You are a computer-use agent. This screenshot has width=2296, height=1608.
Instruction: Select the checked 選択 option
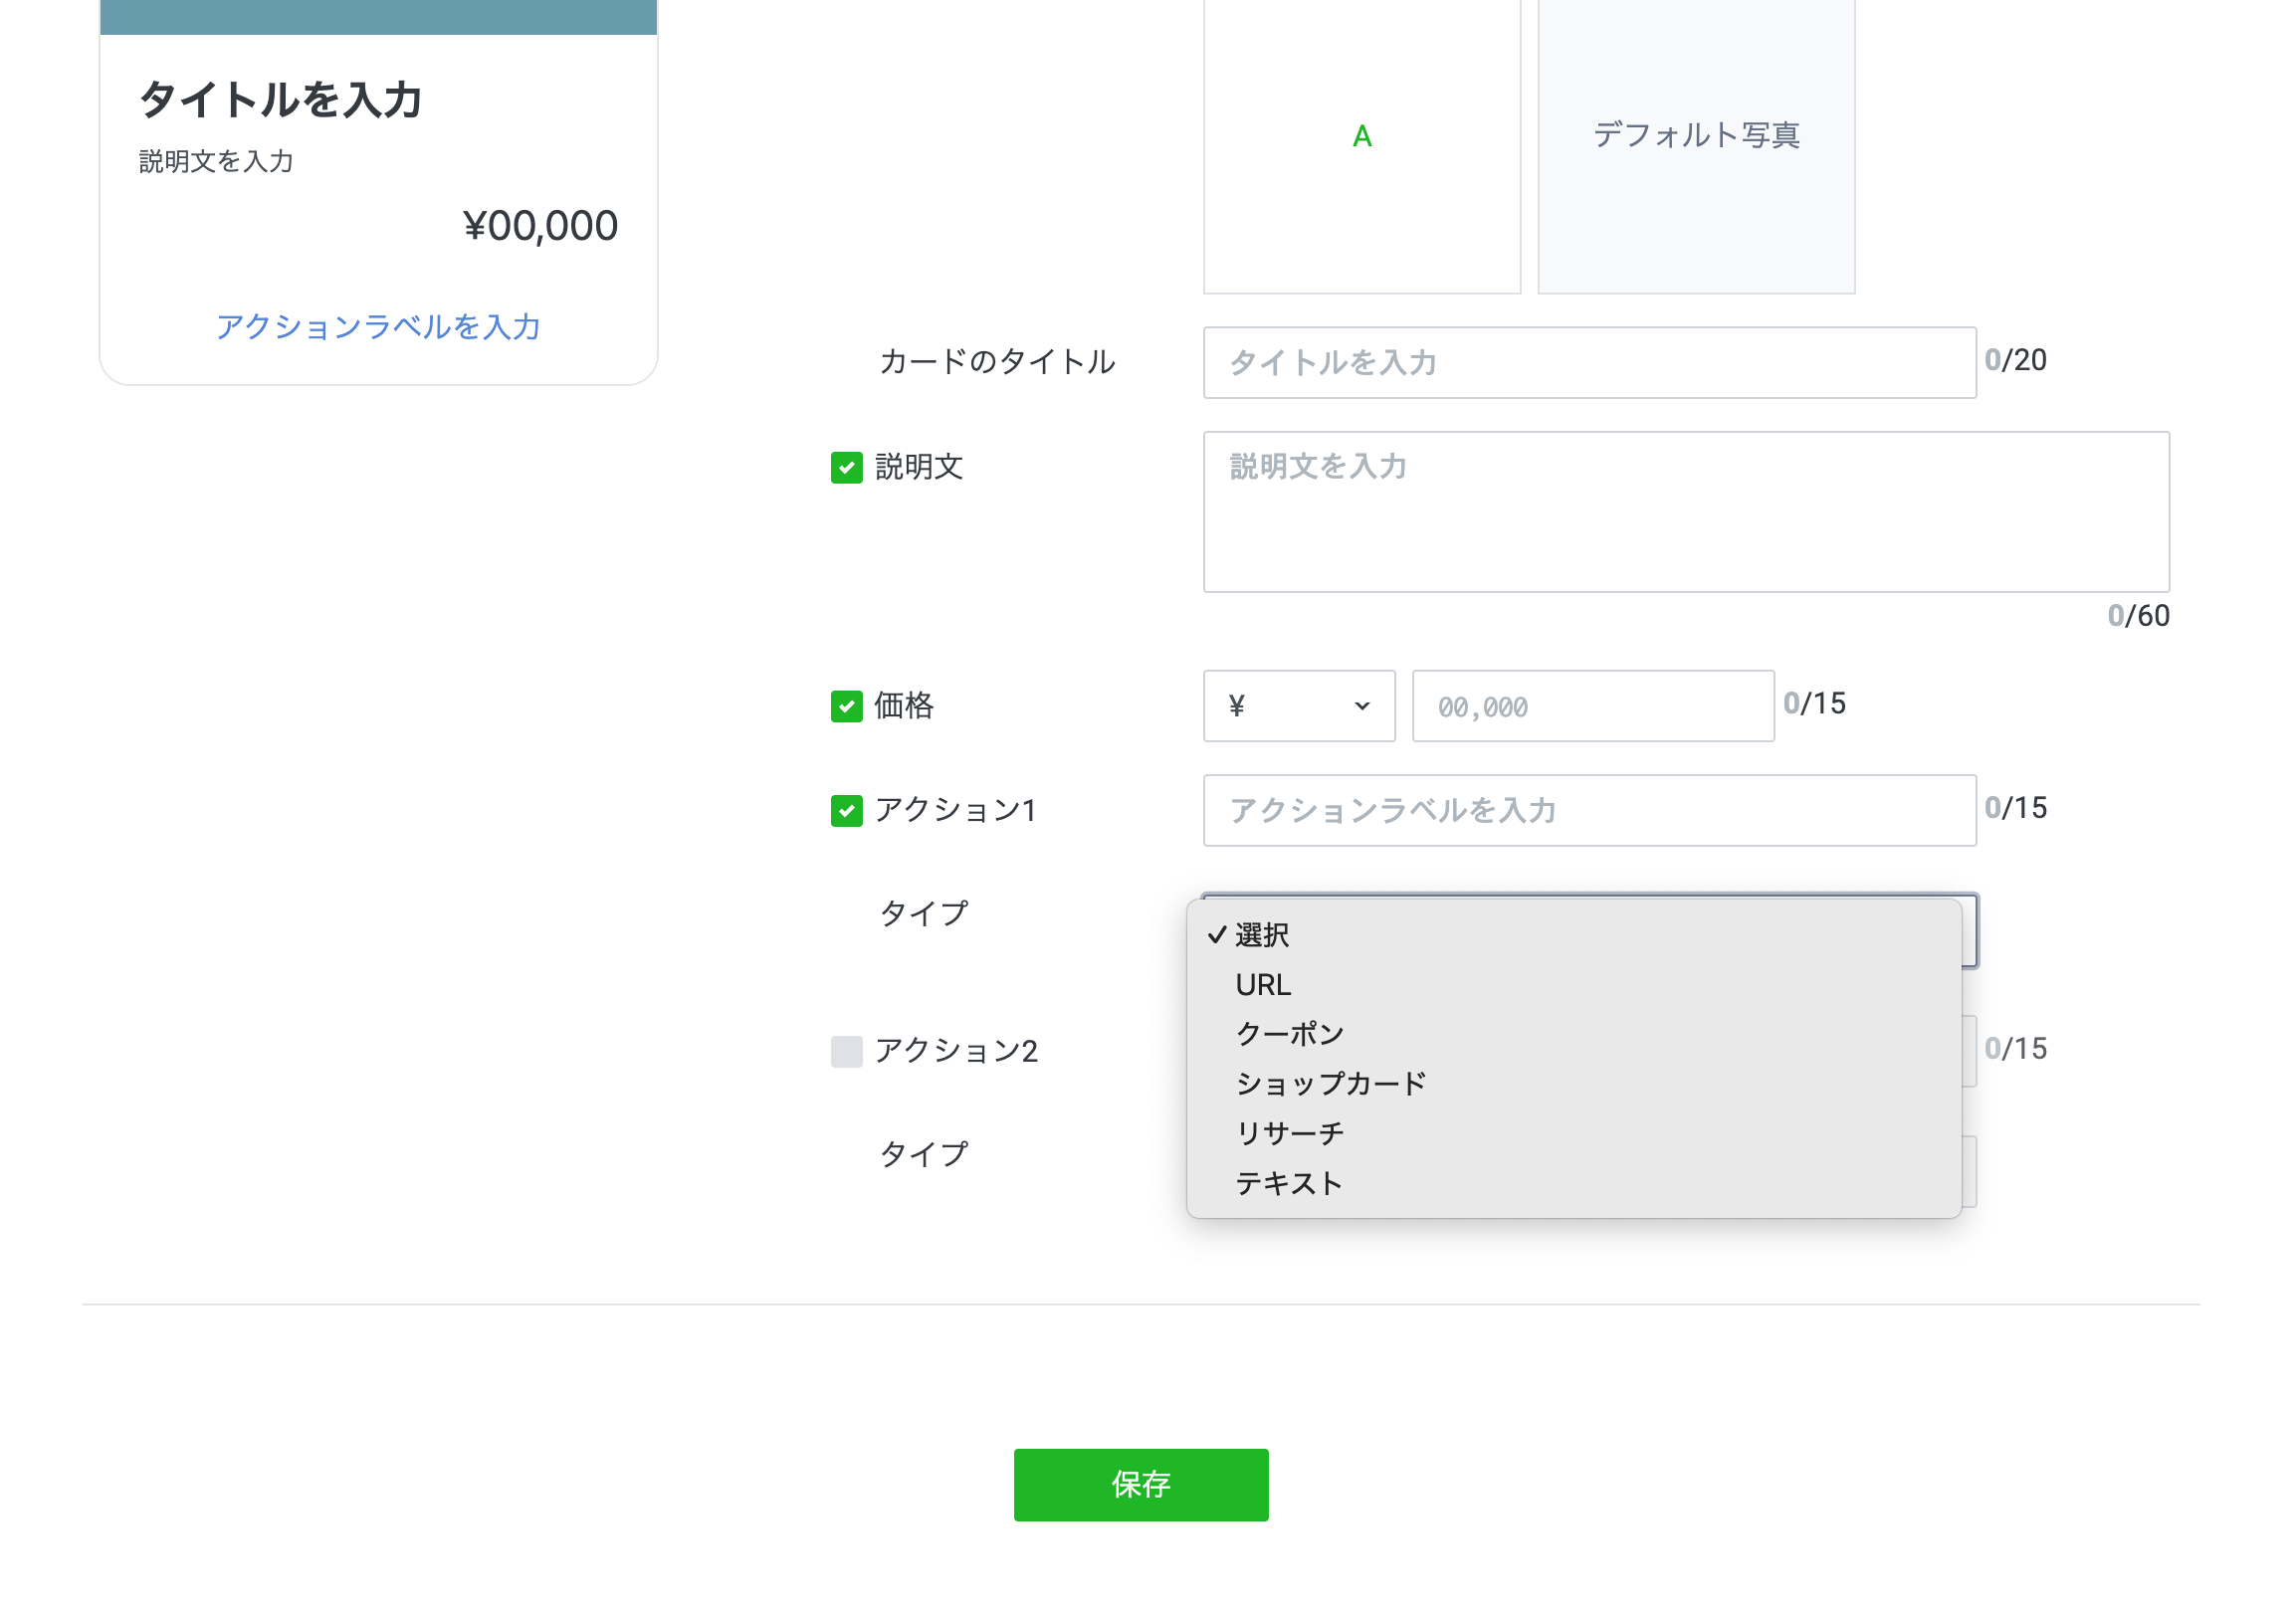1261,935
